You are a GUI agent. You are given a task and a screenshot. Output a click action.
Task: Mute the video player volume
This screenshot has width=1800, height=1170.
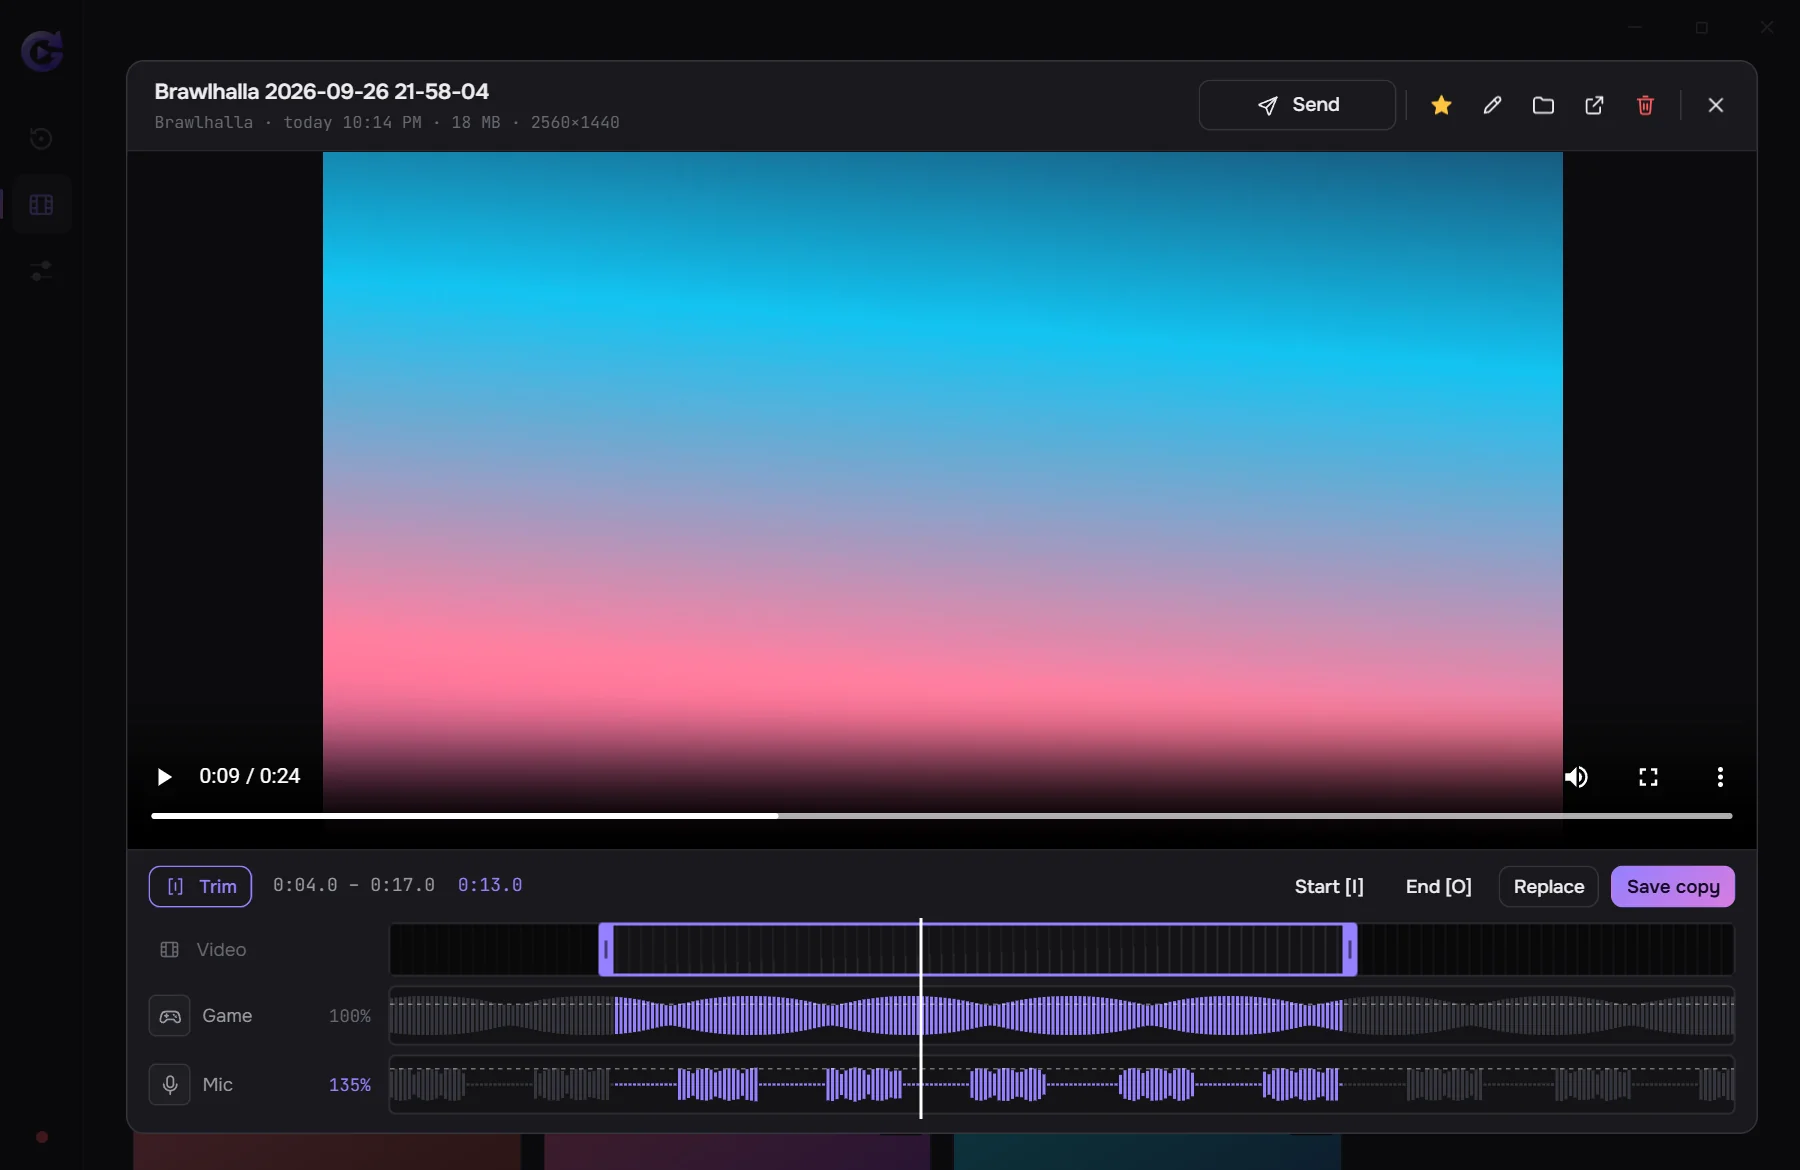tap(1576, 777)
